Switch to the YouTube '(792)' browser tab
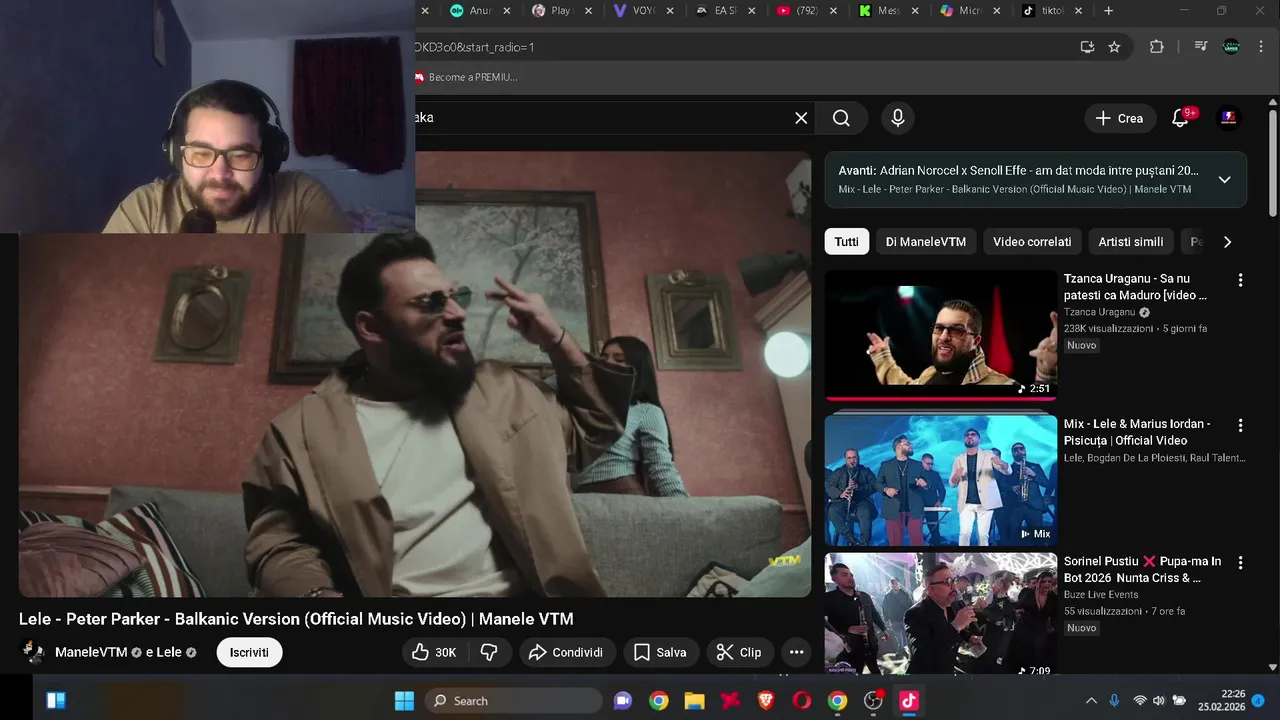 click(x=797, y=11)
